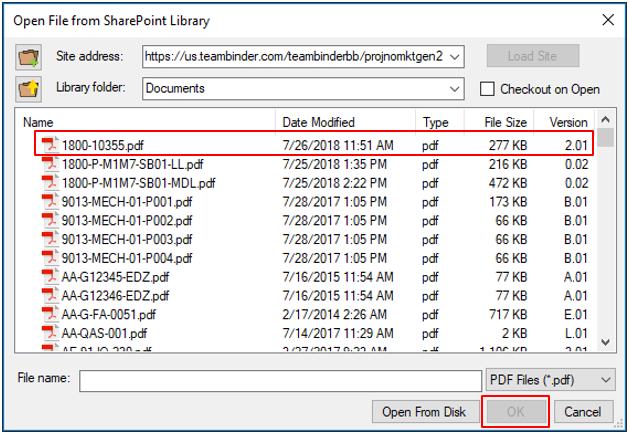Viewport: 630px width, 435px height.
Task: Enable Checkout on Open checkbox
Action: coord(487,89)
